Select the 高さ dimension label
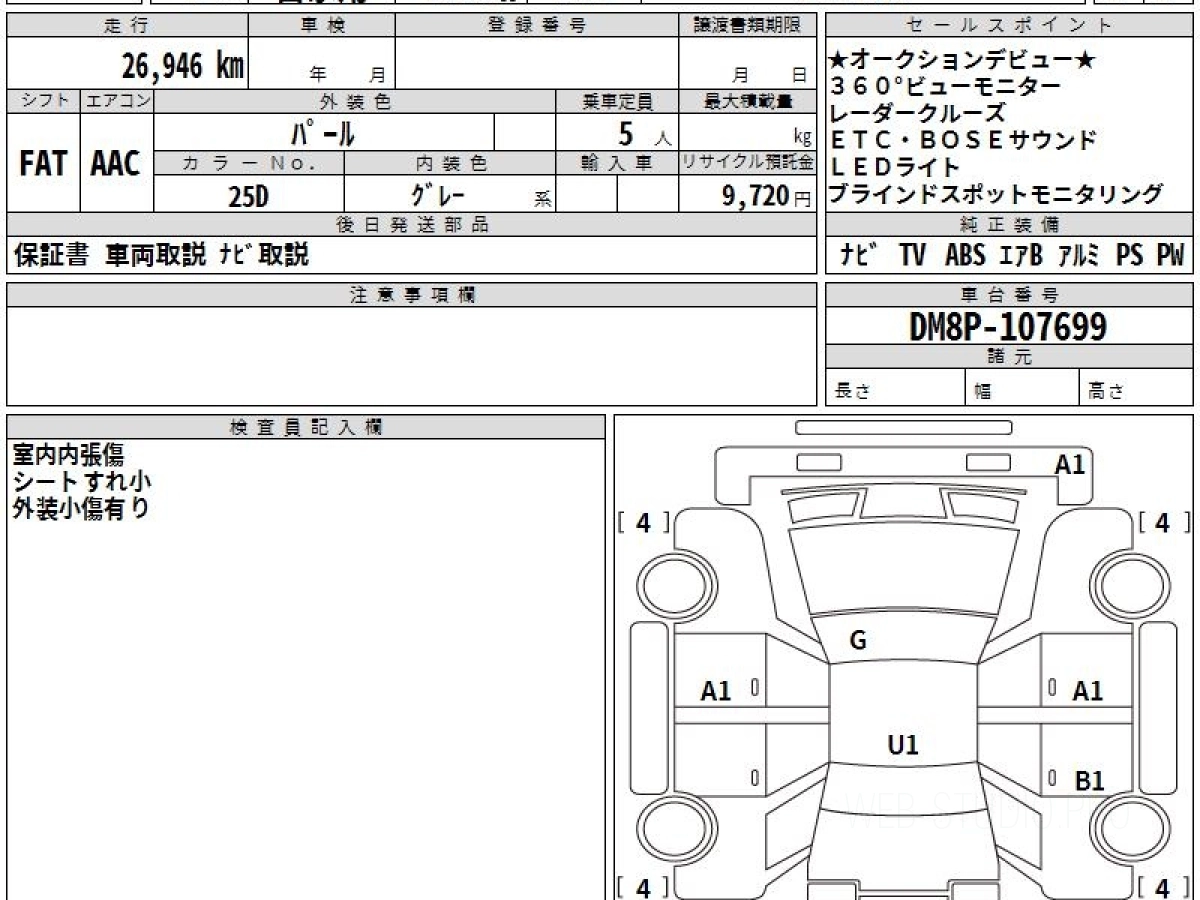The height and width of the screenshot is (900, 1200). [x=1107, y=392]
